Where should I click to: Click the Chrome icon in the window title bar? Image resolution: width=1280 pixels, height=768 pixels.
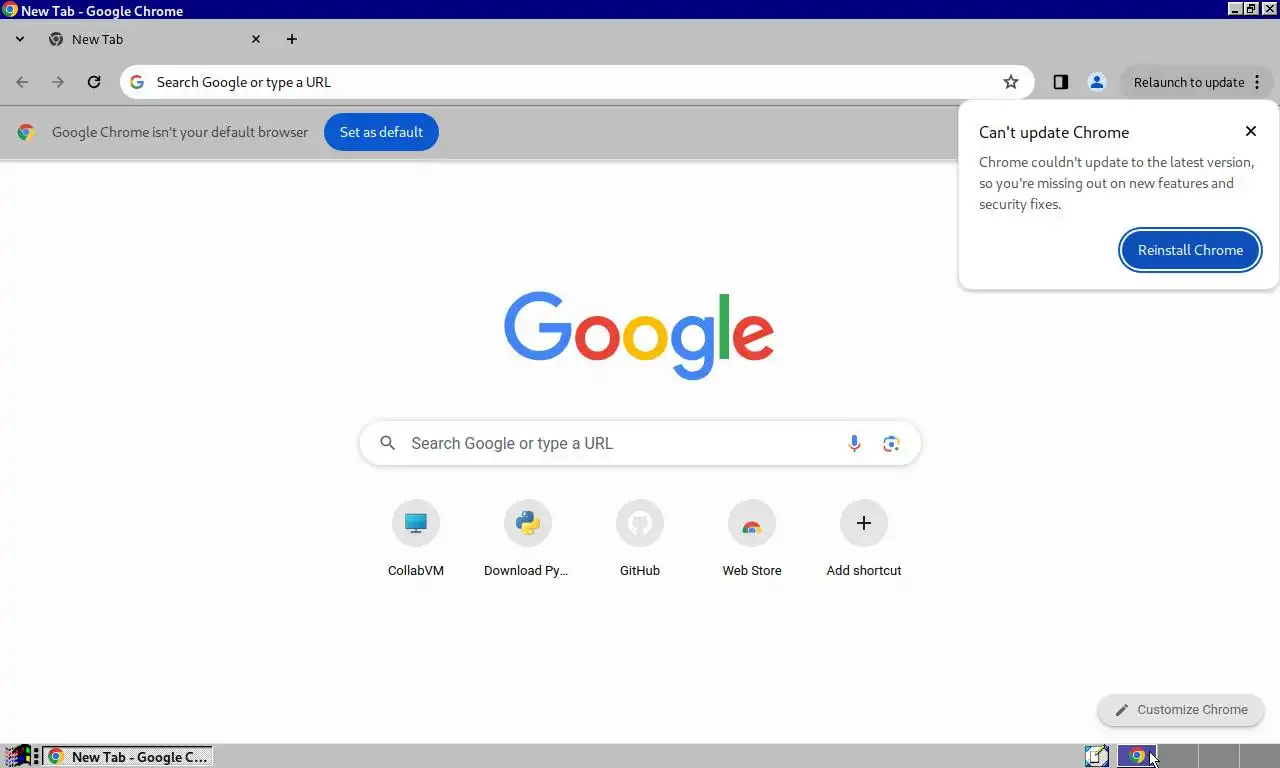coord(10,10)
